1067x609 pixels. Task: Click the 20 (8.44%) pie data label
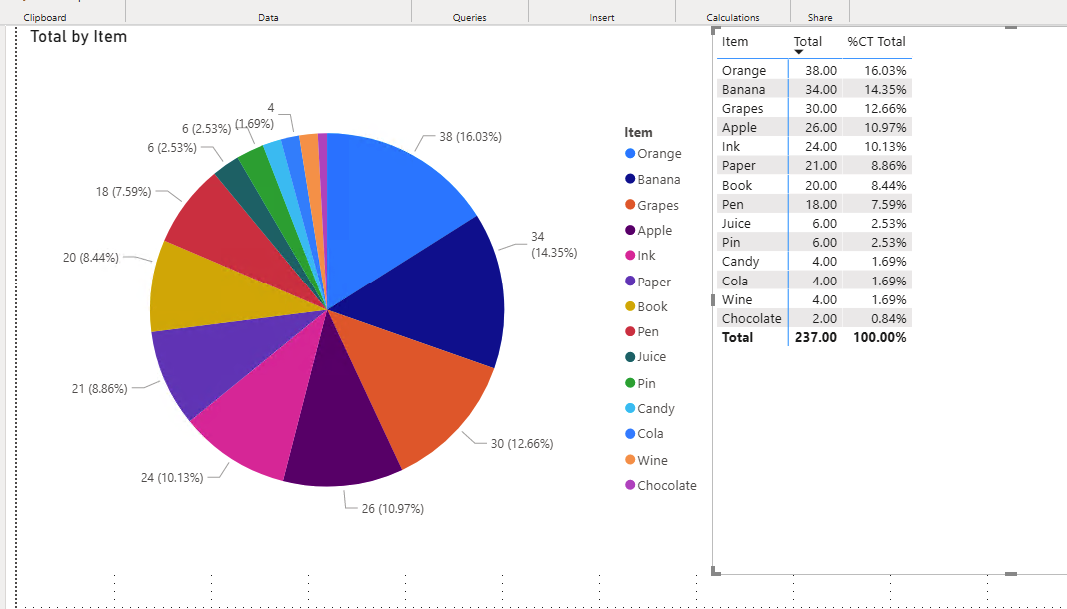[x=91, y=257]
